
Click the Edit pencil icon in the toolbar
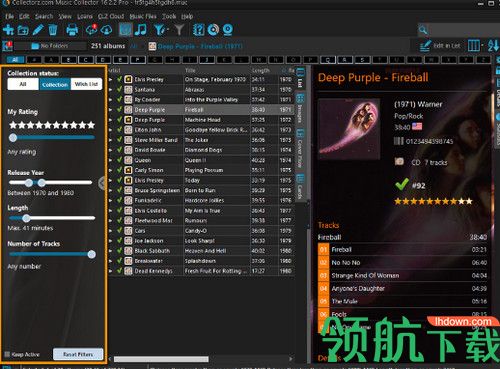38,30
